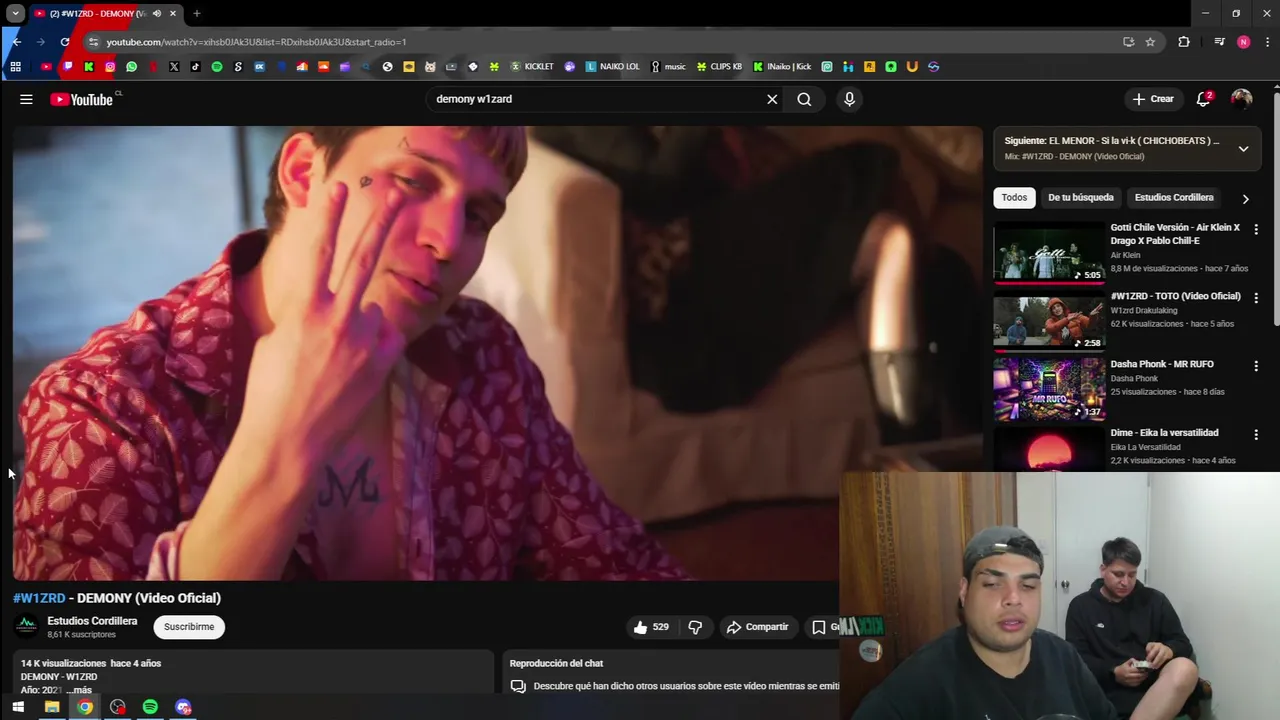Open the tab search dropdown arrow

(x=15, y=13)
